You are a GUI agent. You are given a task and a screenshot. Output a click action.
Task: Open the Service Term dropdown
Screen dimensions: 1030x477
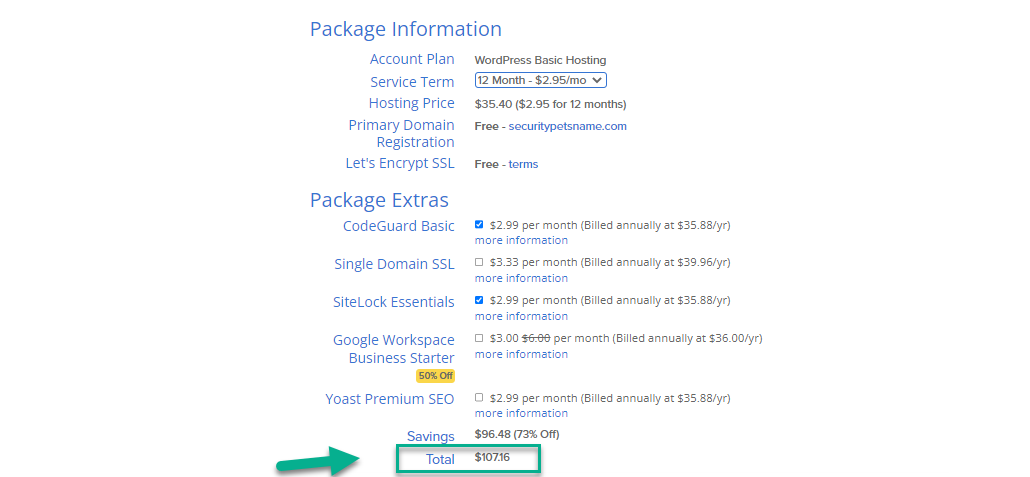[x=540, y=80]
